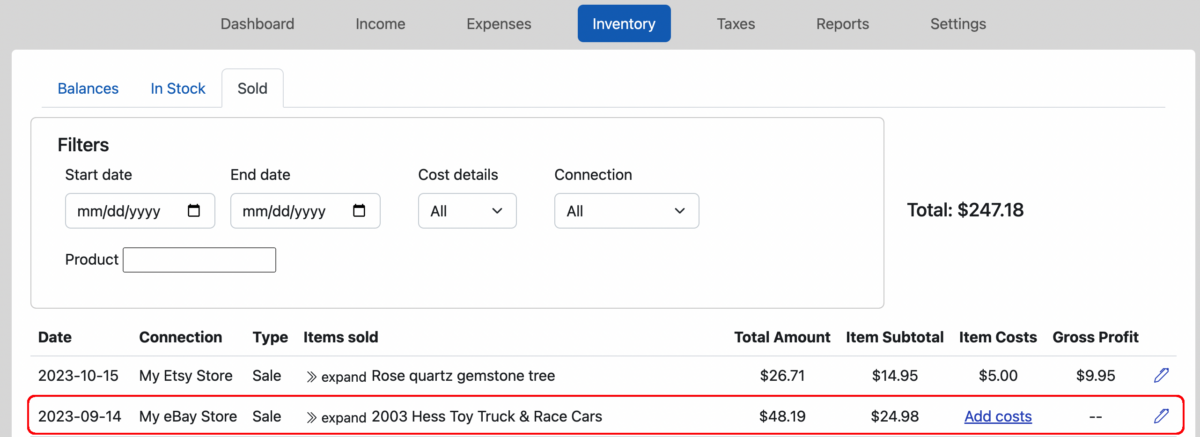Select the date 2023-09-14 cell

tap(78, 416)
